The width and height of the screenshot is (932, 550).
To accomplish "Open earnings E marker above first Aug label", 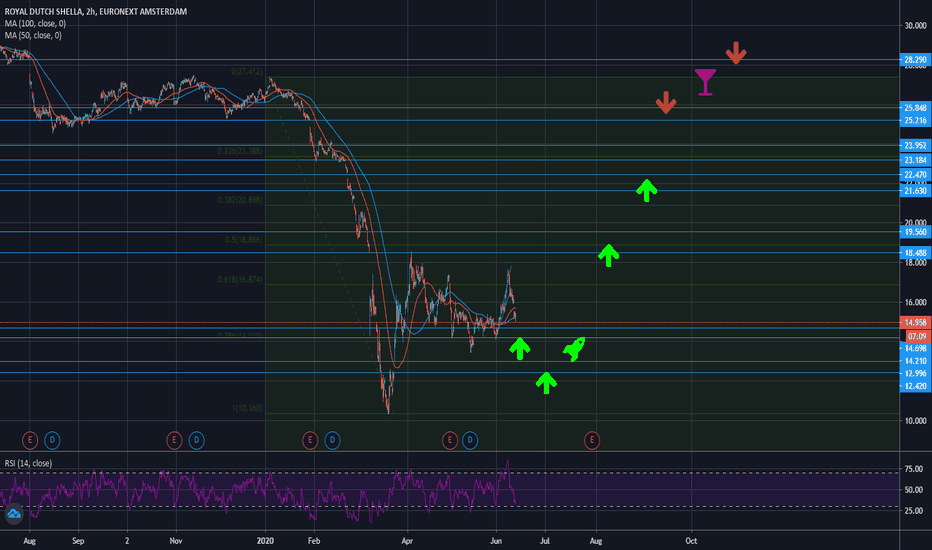I will 30,440.
